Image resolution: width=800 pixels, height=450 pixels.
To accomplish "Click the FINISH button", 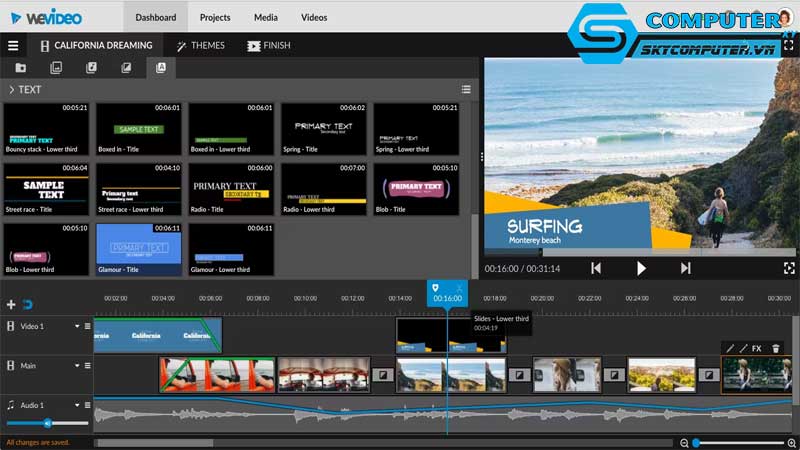I will (x=268, y=45).
